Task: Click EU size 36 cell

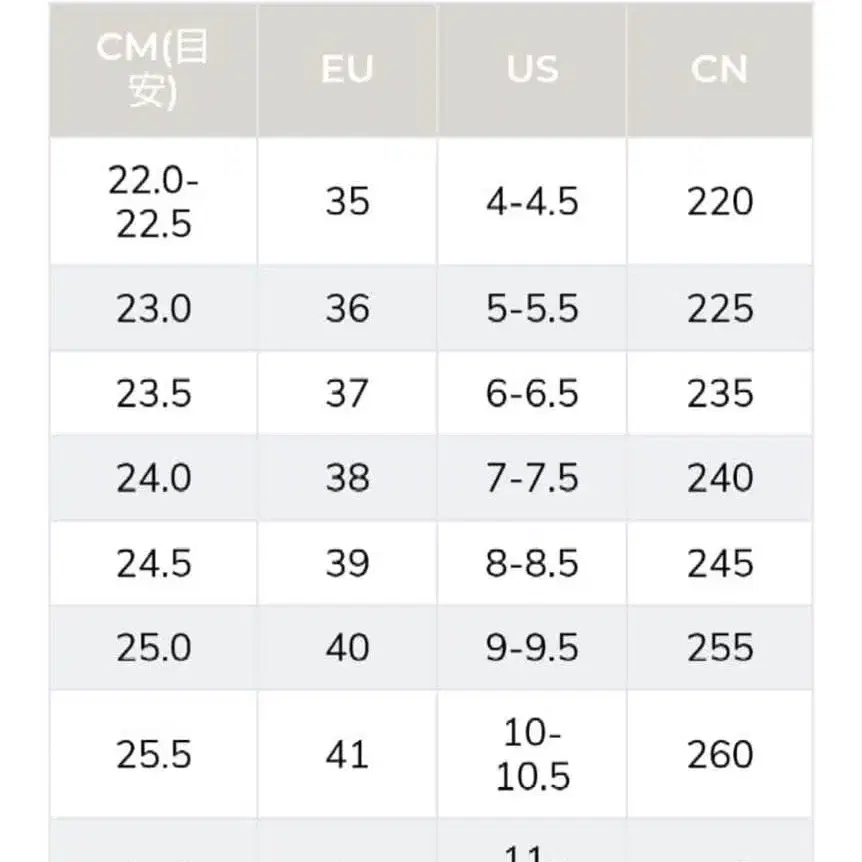Action: [x=347, y=308]
